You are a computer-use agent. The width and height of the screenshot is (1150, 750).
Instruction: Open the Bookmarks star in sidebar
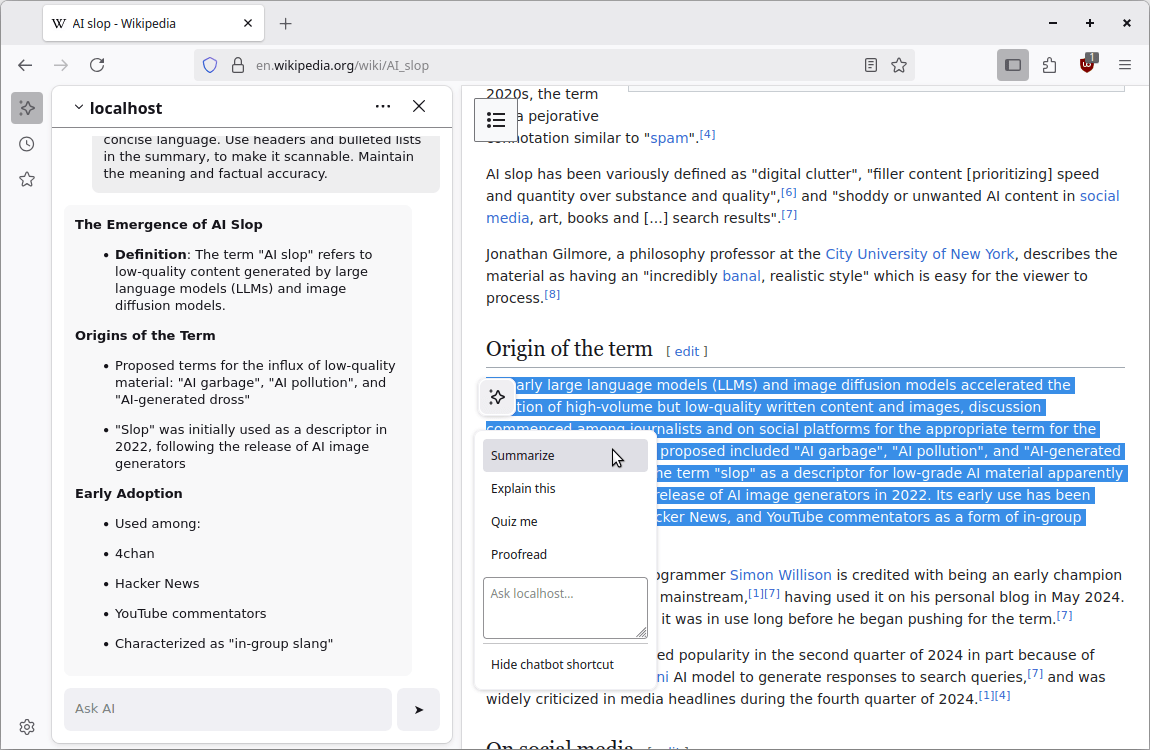click(27, 180)
